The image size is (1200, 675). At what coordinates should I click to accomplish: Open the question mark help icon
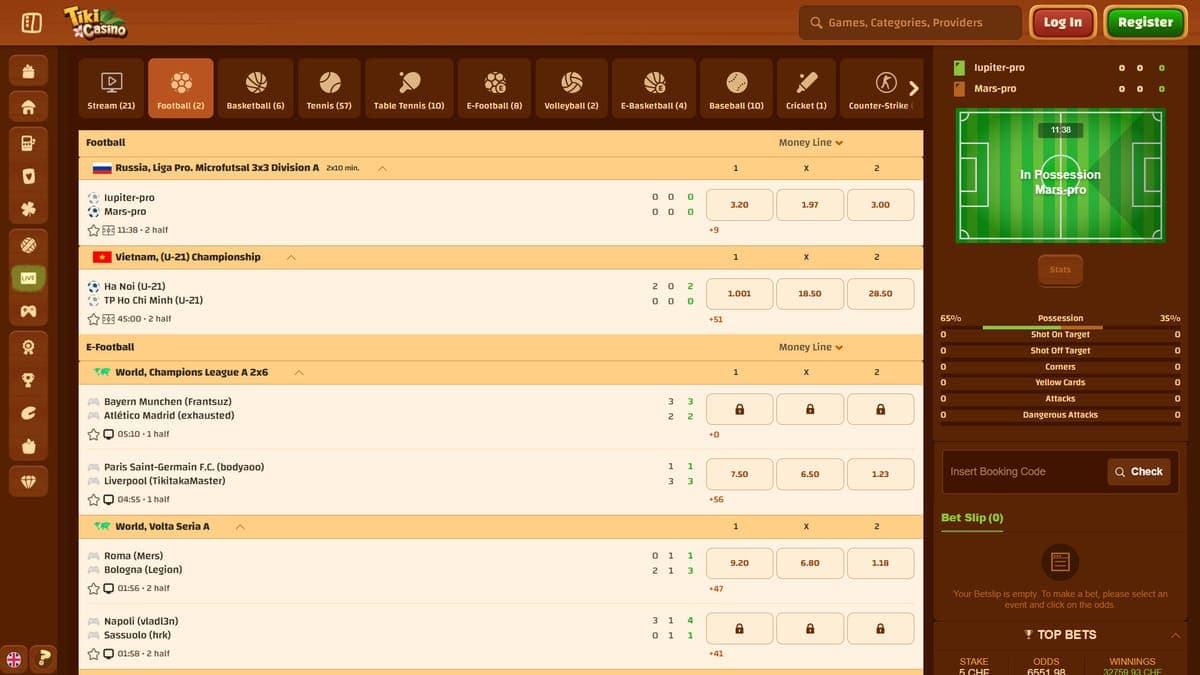[x=43, y=658]
